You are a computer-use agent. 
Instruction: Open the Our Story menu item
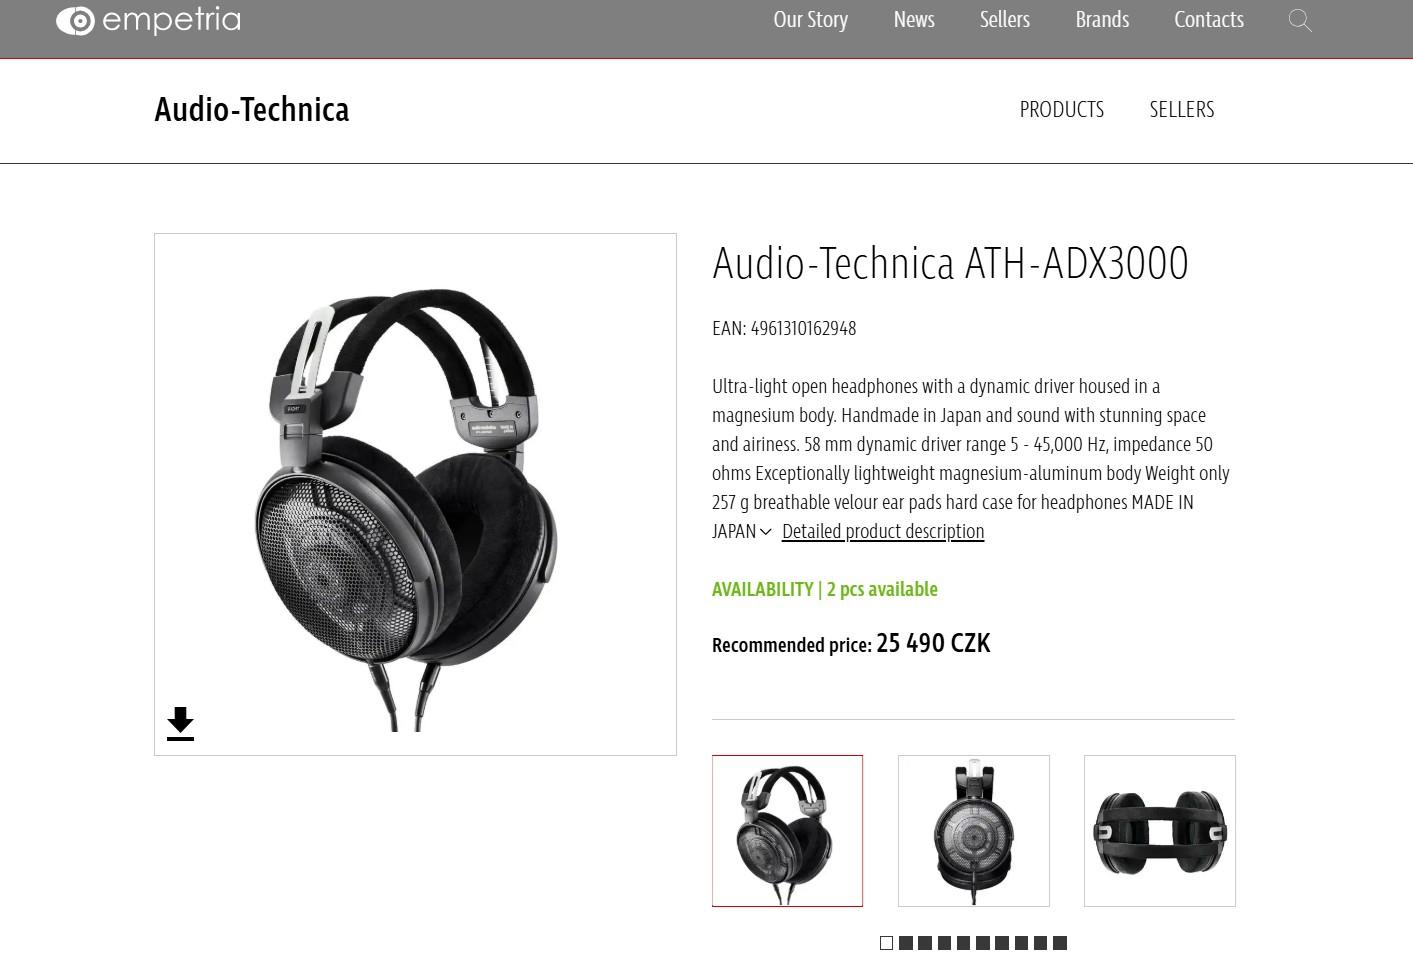point(811,19)
